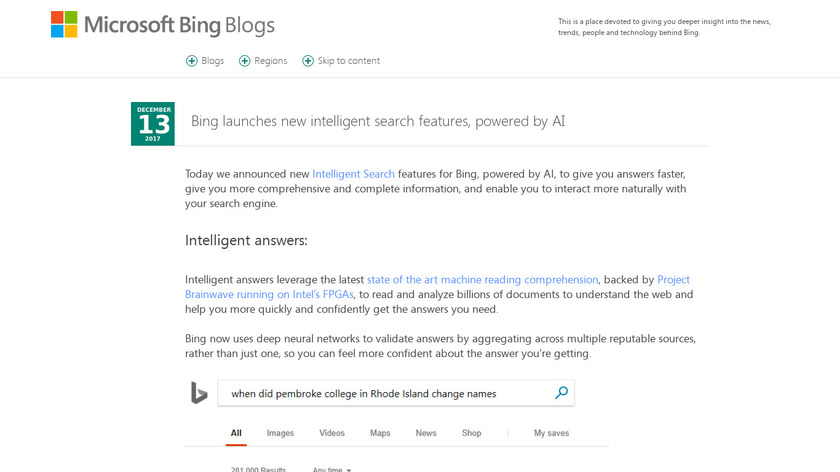Click the magnifying glass search icon
Image resolution: width=840 pixels, height=472 pixels.
(x=561, y=393)
